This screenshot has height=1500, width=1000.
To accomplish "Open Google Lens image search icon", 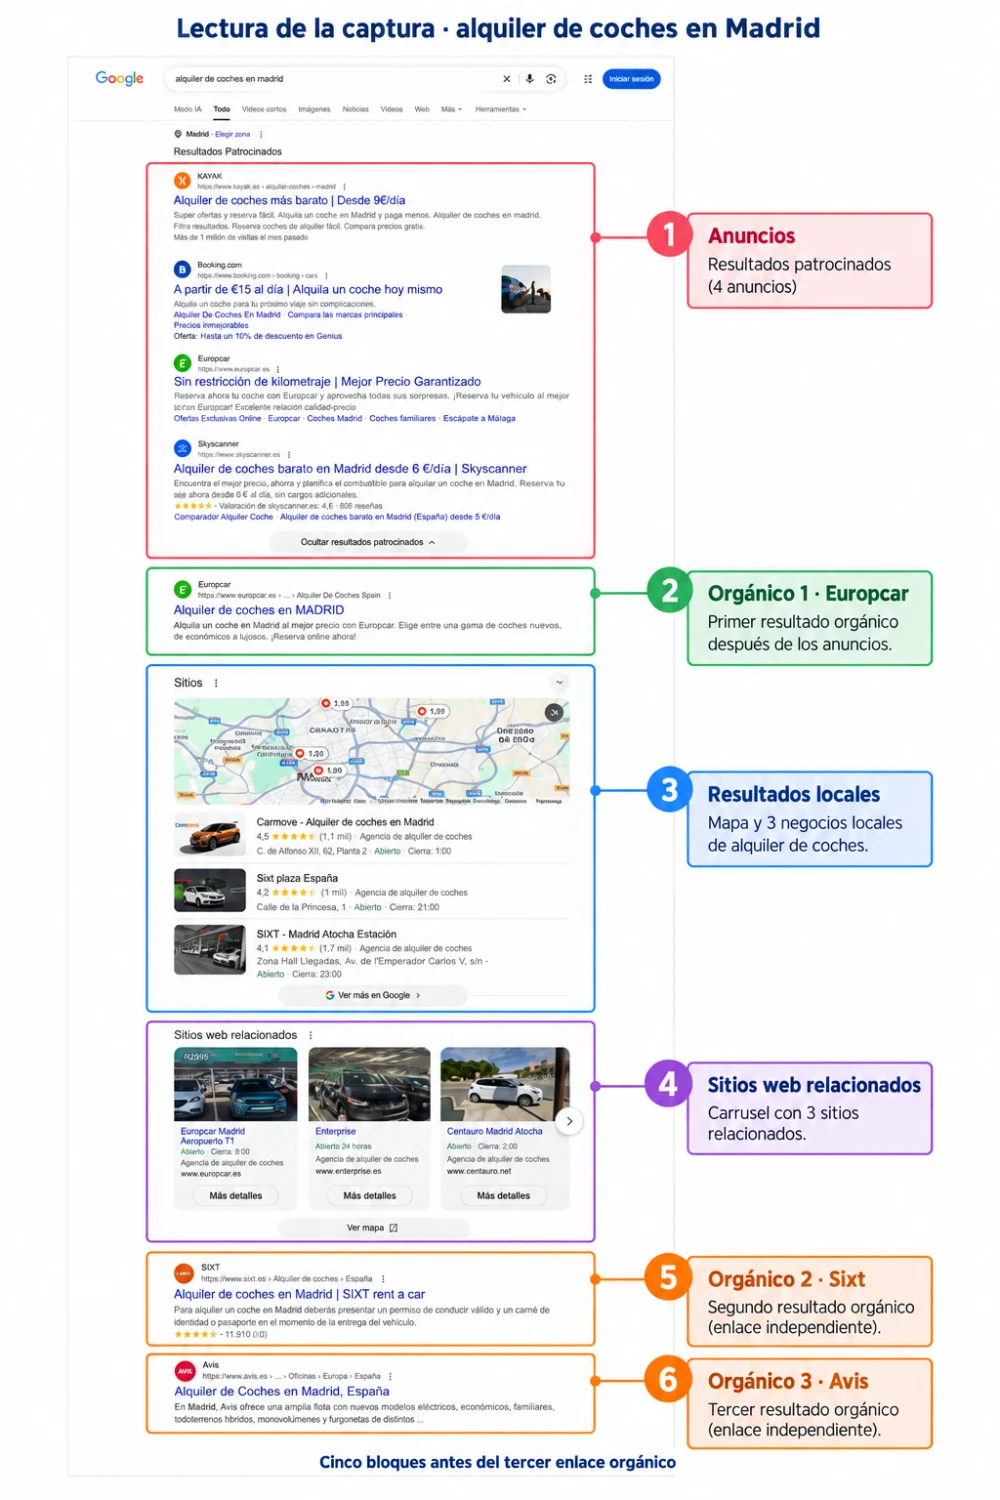I will (551, 79).
